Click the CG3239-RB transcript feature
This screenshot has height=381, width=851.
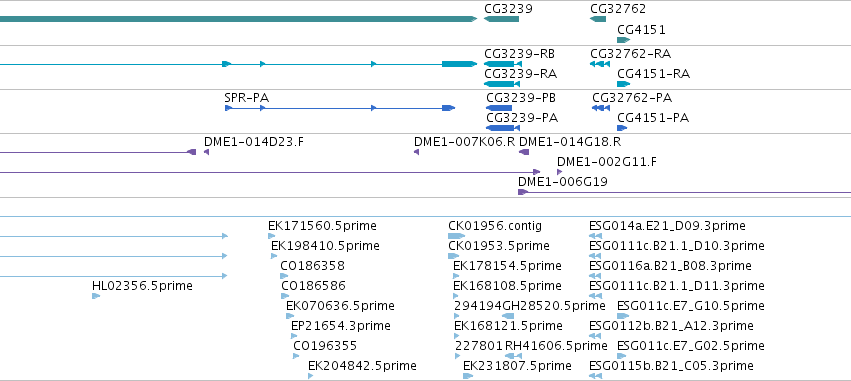click(x=503, y=64)
